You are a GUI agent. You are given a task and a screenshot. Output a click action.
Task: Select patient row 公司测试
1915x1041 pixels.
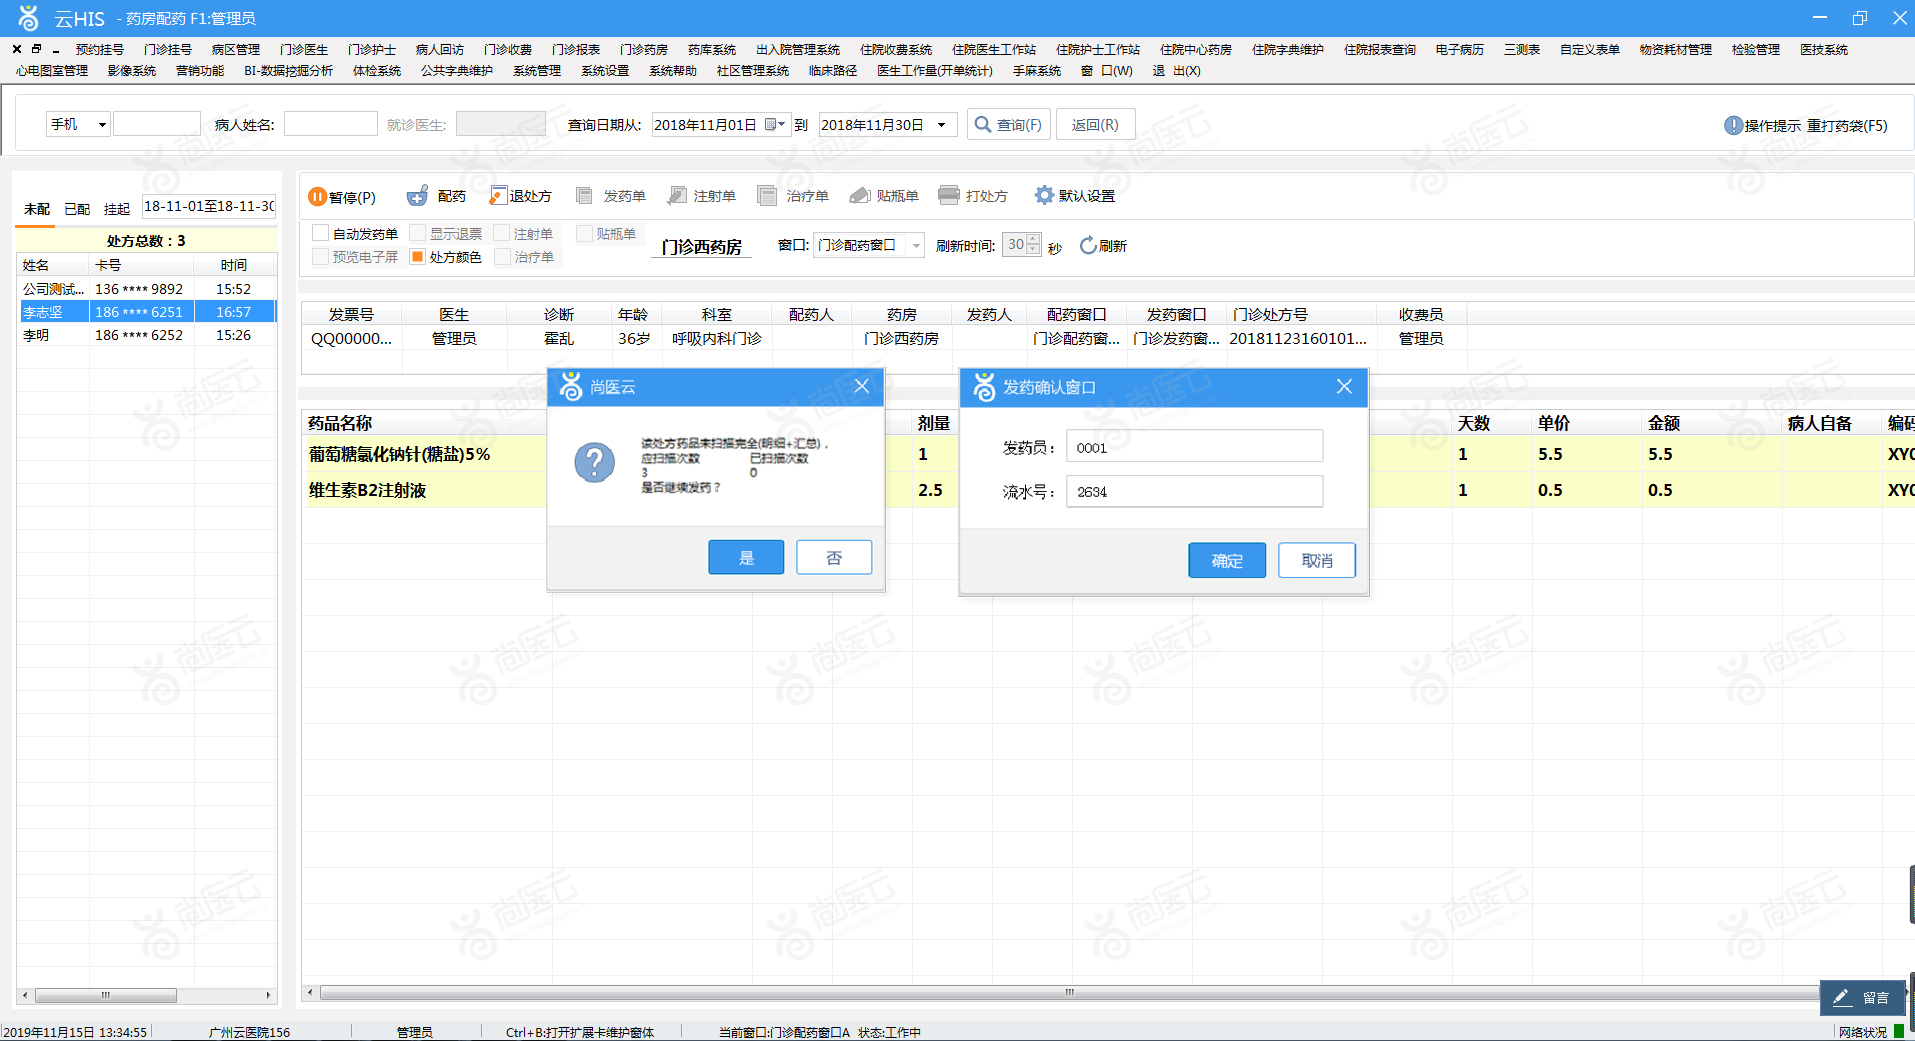pyautogui.click(x=146, y=289)
